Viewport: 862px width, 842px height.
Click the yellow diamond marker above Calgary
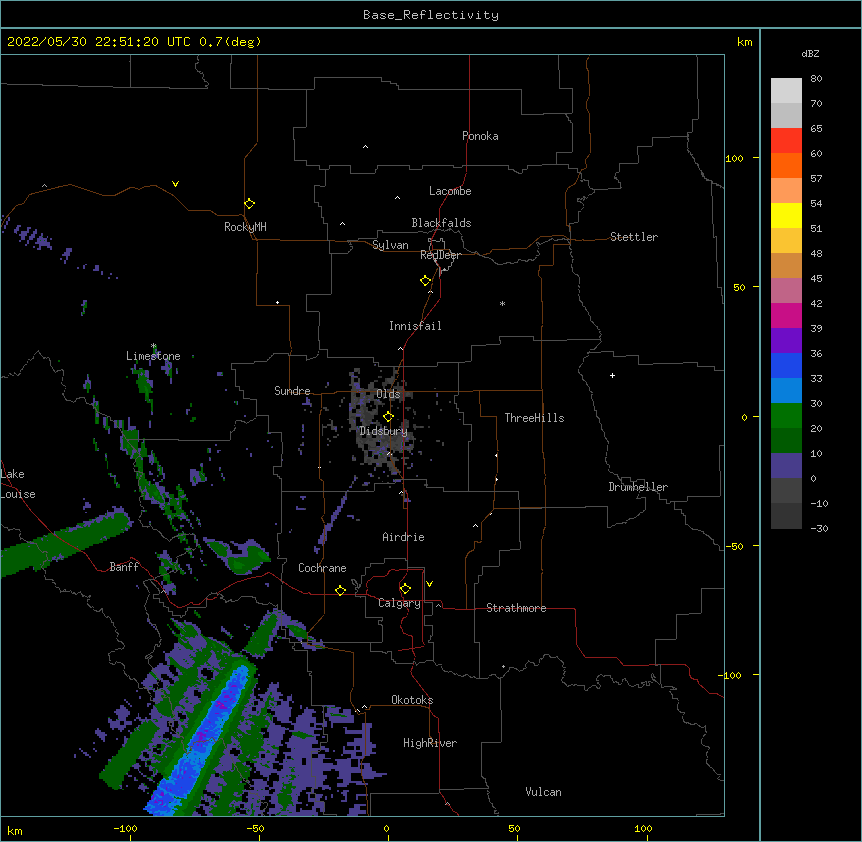[x=405, y=589]
